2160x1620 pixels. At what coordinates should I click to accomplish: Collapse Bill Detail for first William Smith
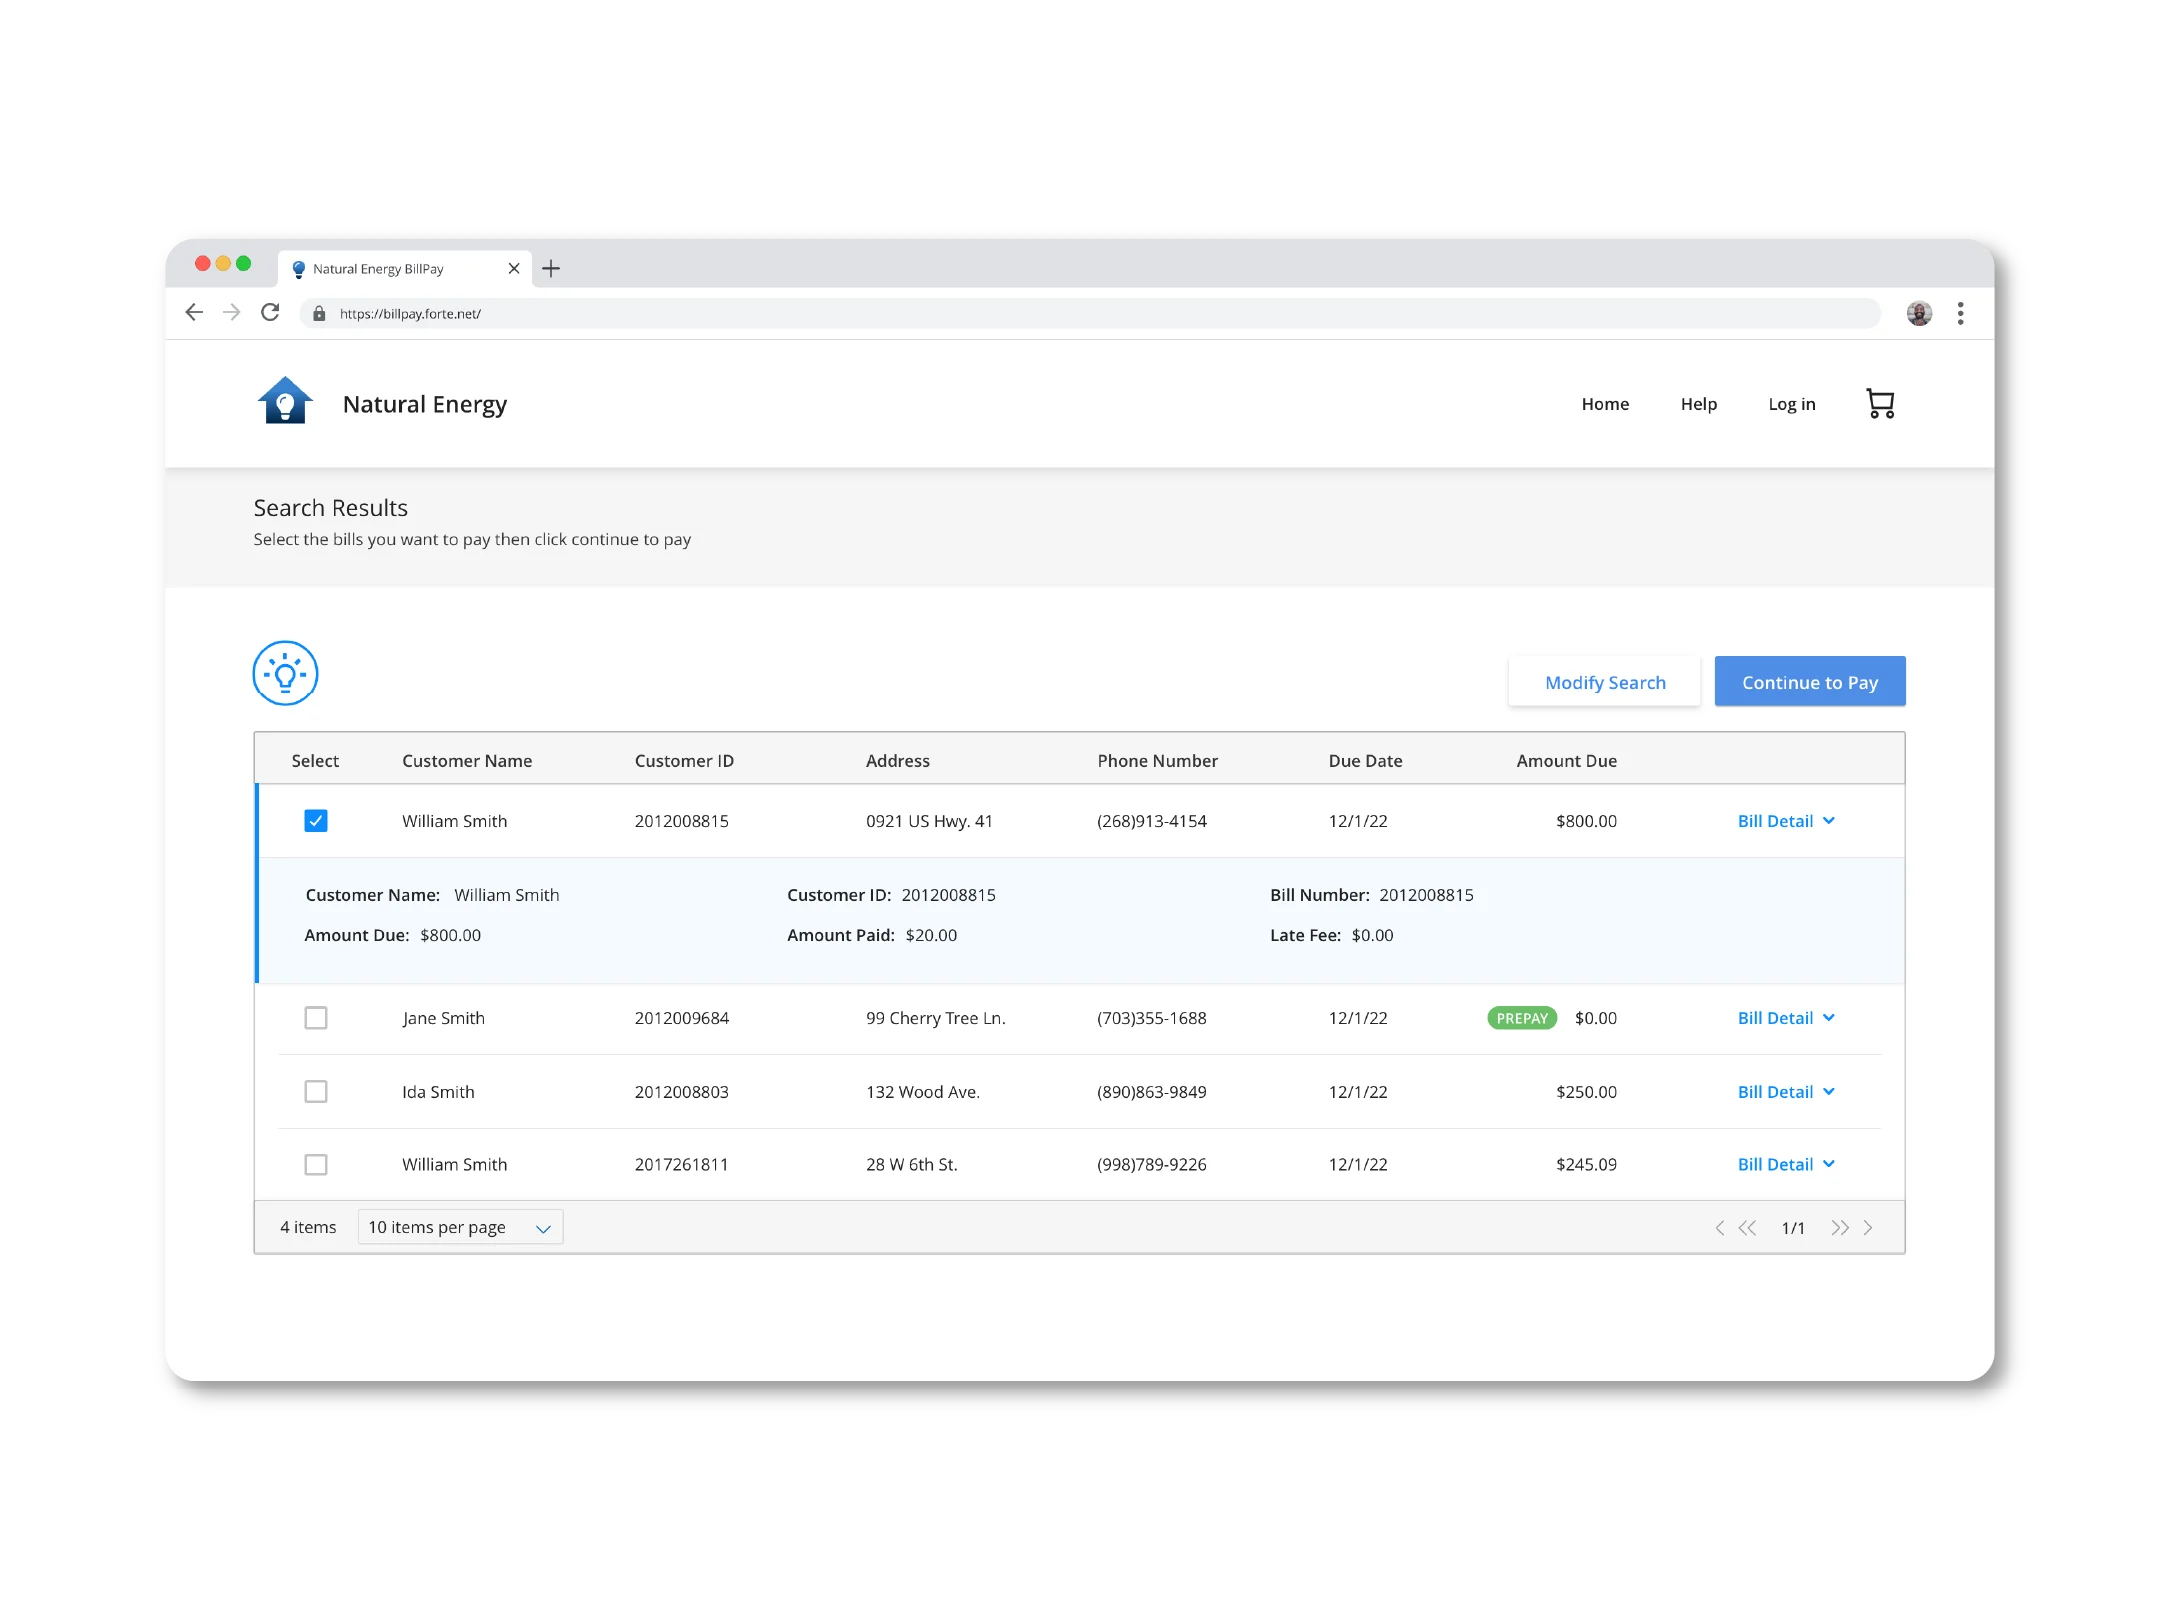coord(1786,821)
